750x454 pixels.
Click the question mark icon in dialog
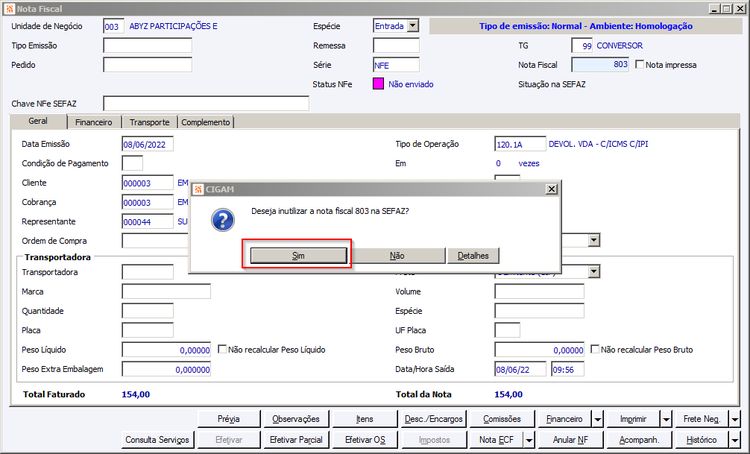pyautogui.click(x=223, y=220)
